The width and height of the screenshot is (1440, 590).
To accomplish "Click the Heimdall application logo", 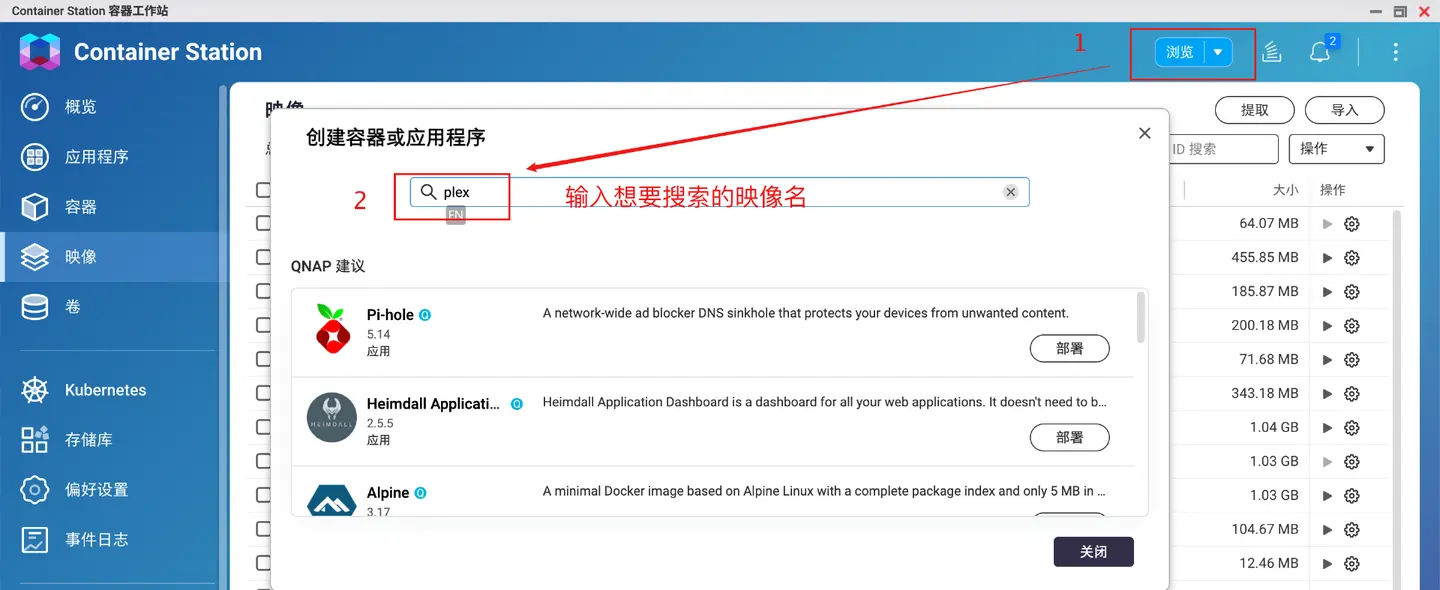I will click(332, 417).
